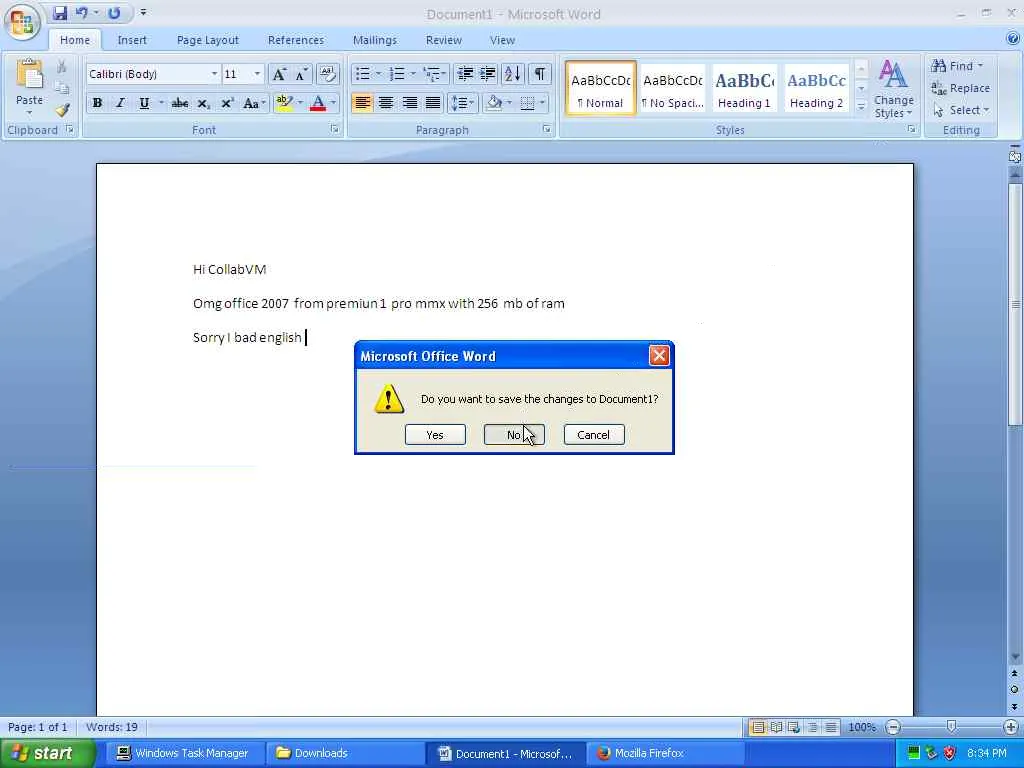Open Change Styles dropdown

click(x=893, y=89)
